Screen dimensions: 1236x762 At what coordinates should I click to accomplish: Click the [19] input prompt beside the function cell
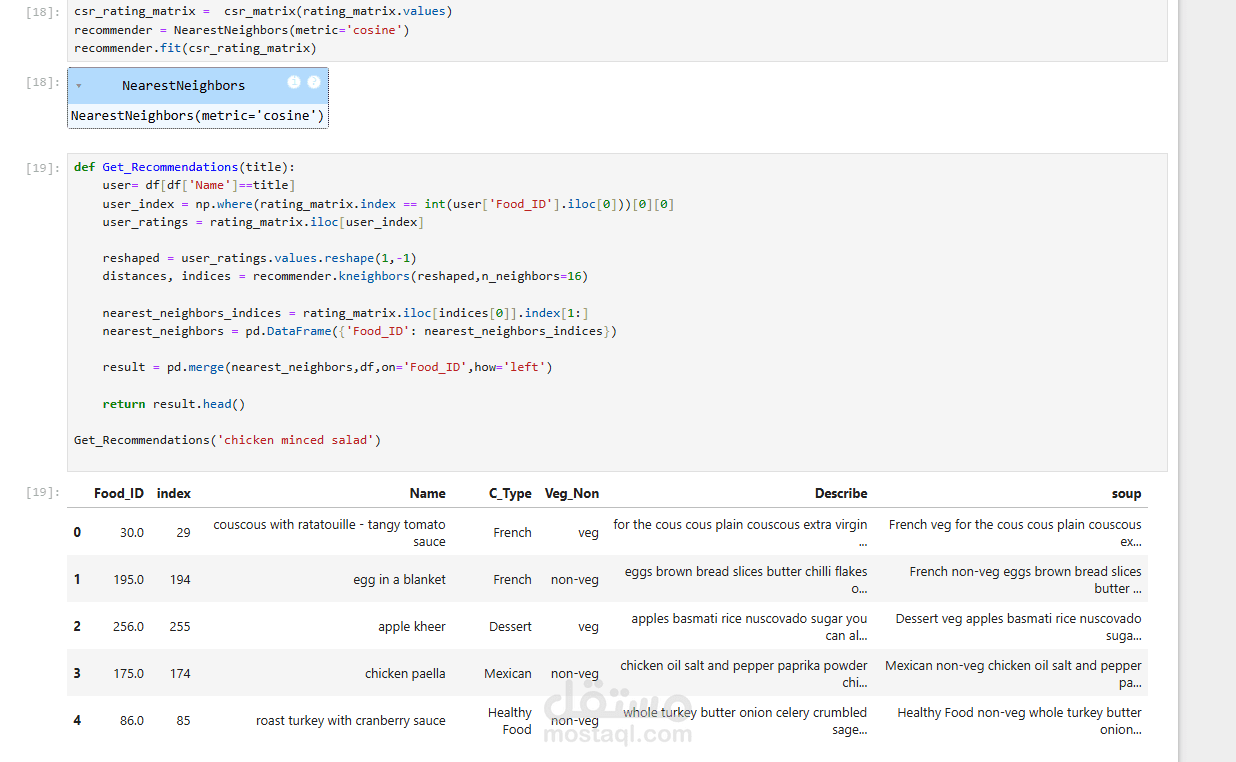[43, 168]
